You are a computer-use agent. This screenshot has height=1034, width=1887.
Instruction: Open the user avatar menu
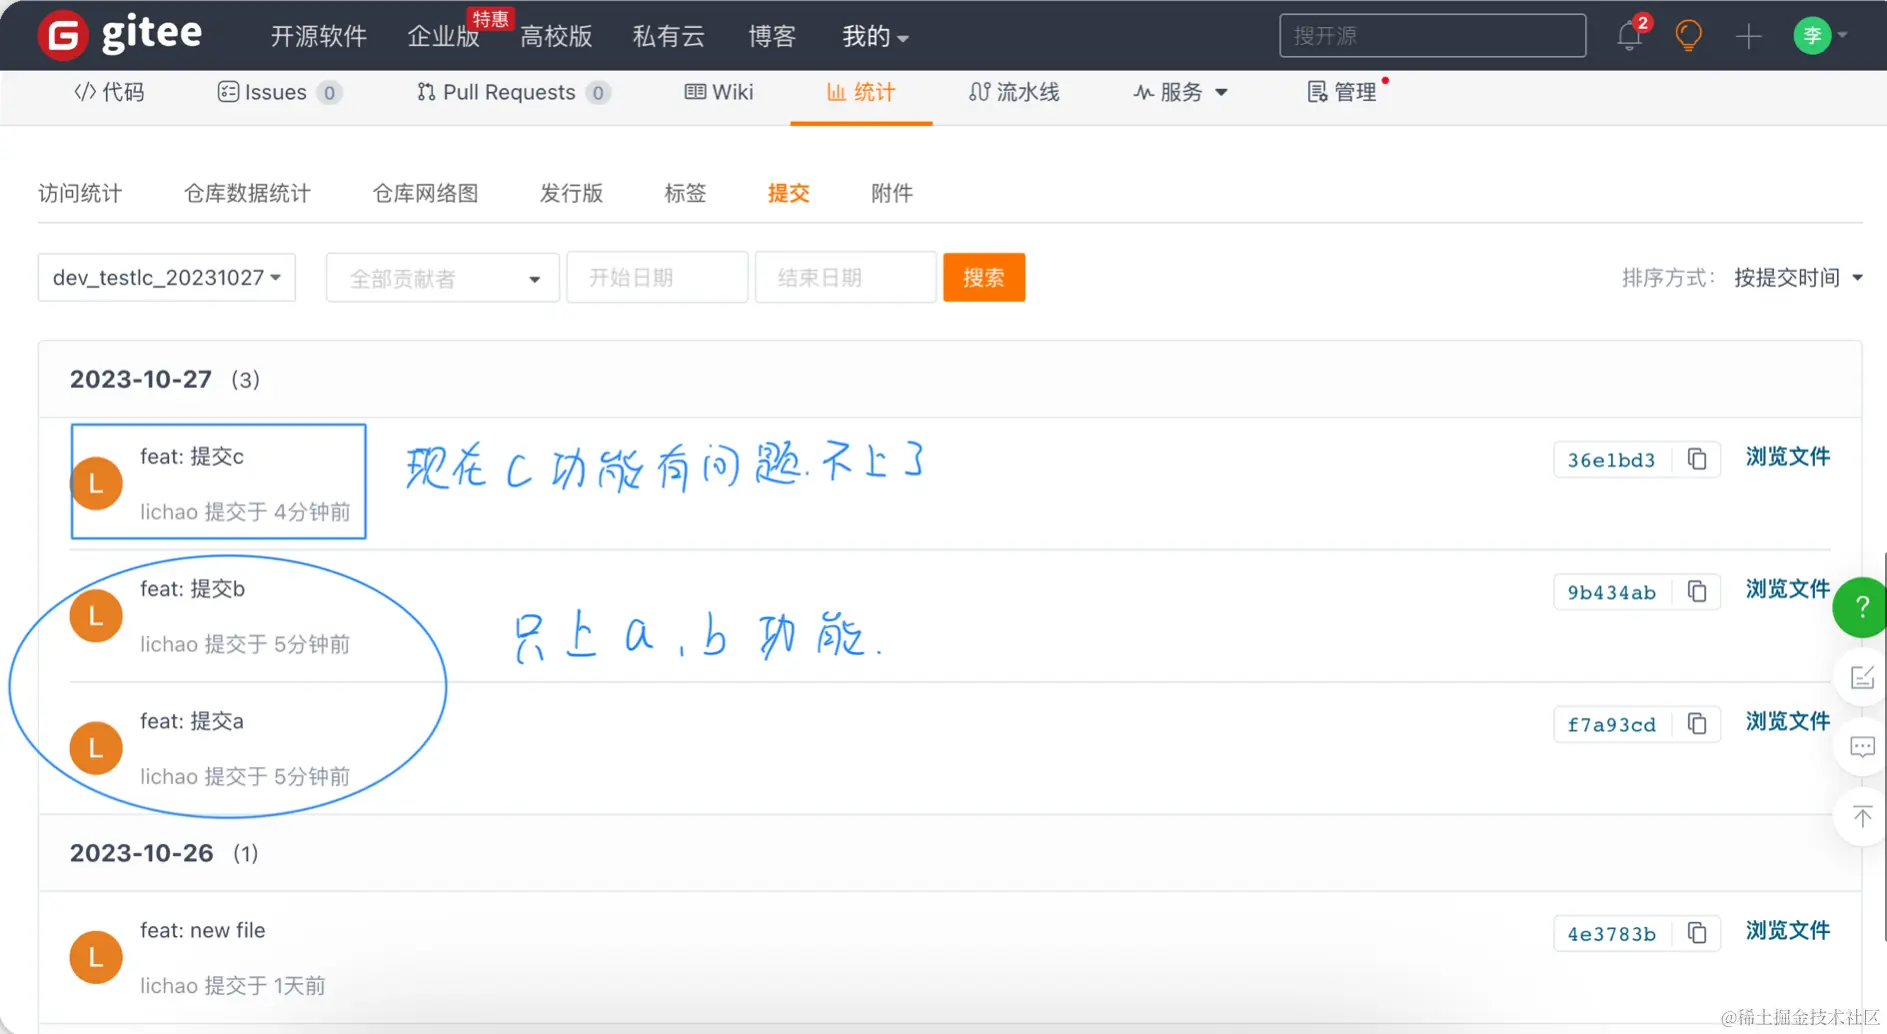(x=1819, y=36)
